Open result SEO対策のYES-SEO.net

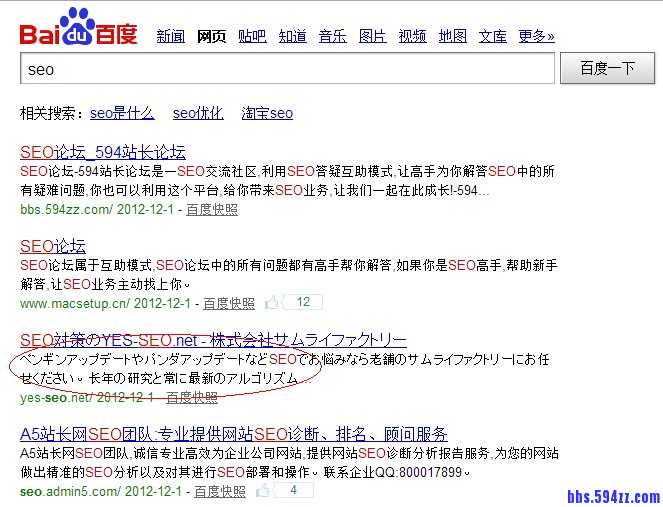[x=213, y=340]
